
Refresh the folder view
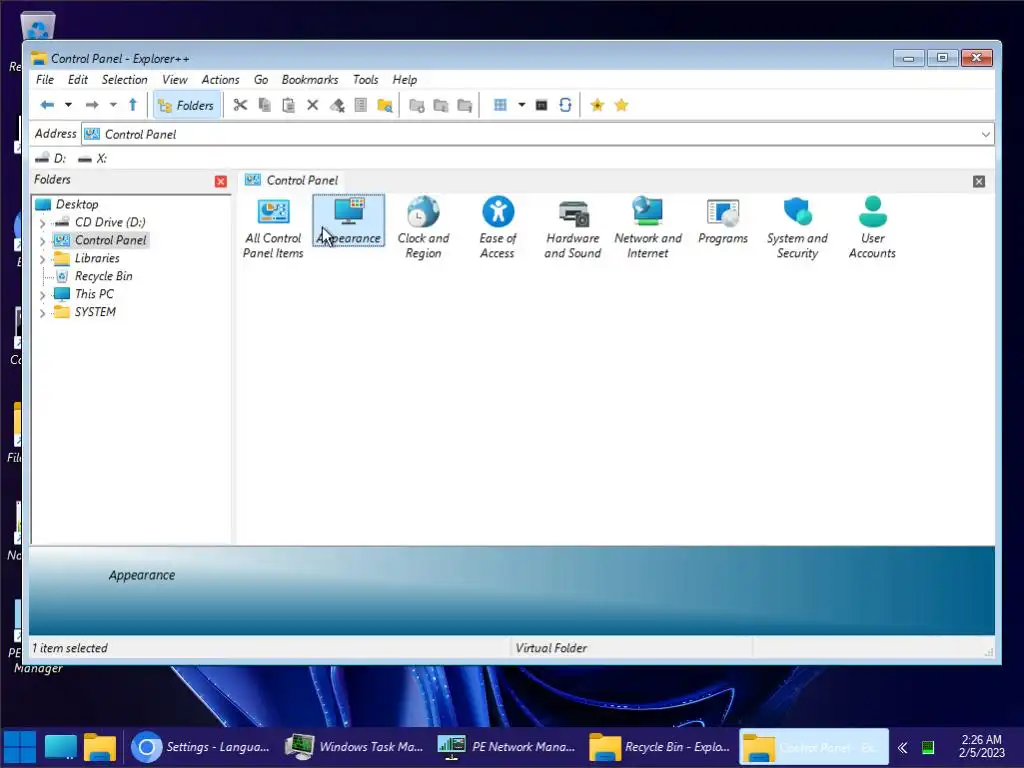566,105
